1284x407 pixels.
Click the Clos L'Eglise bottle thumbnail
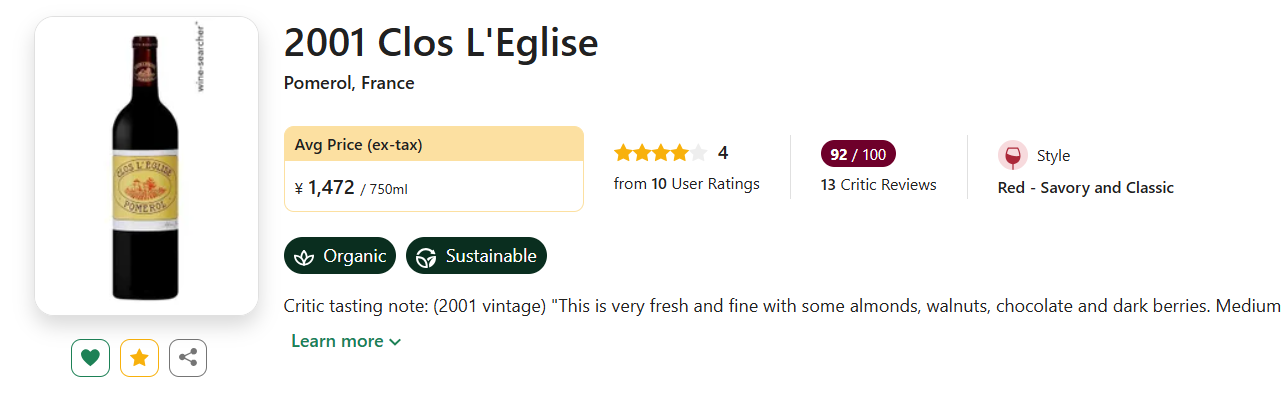(x=146, y=166)
